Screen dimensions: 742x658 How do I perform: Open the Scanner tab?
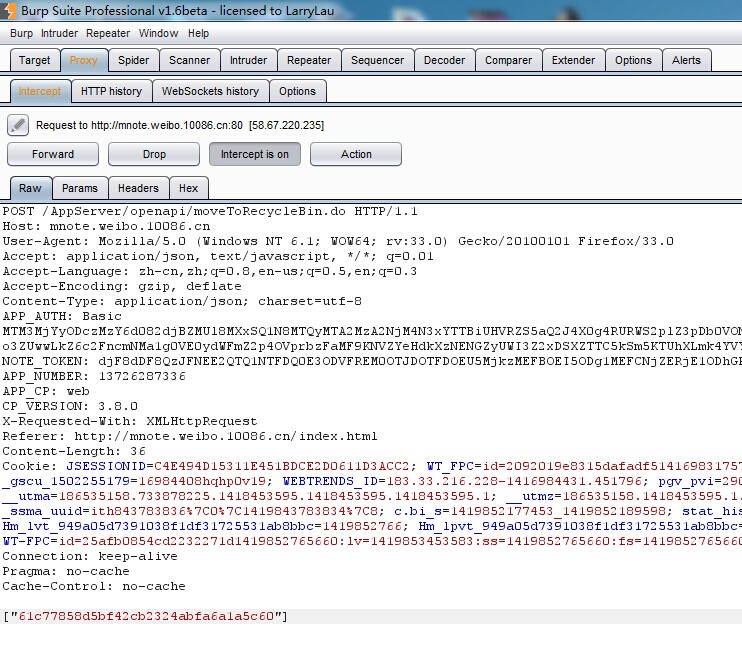coord(189,61)
